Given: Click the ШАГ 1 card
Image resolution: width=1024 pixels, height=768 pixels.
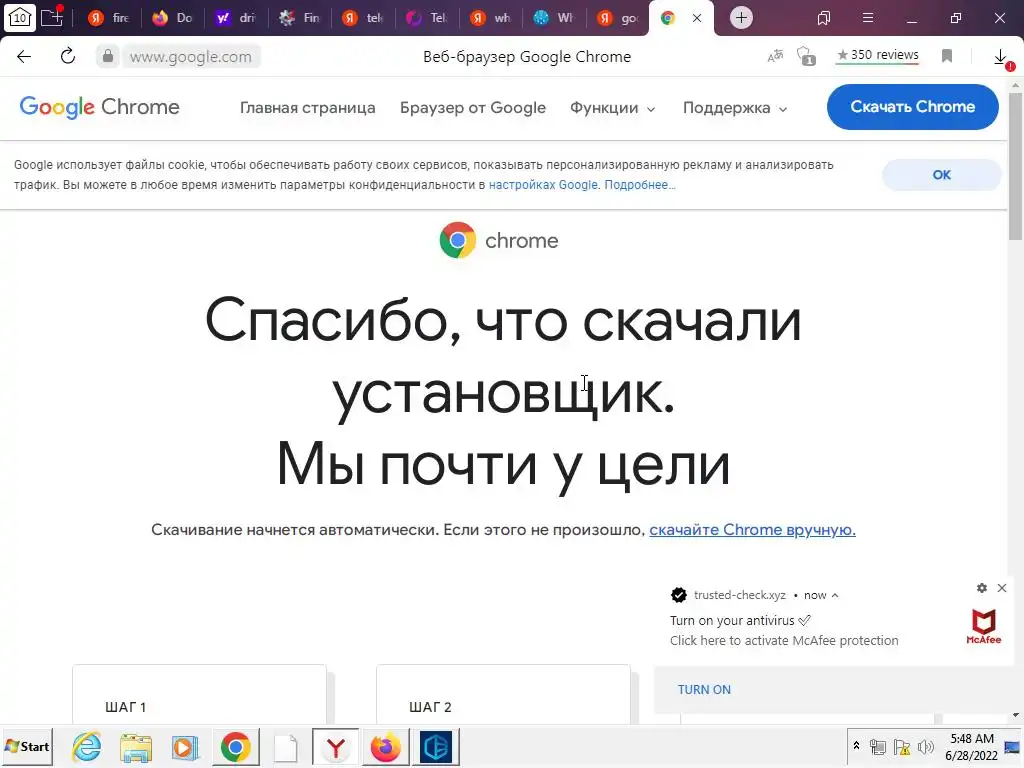Looking at the screenshot, I should coord(199,694).
